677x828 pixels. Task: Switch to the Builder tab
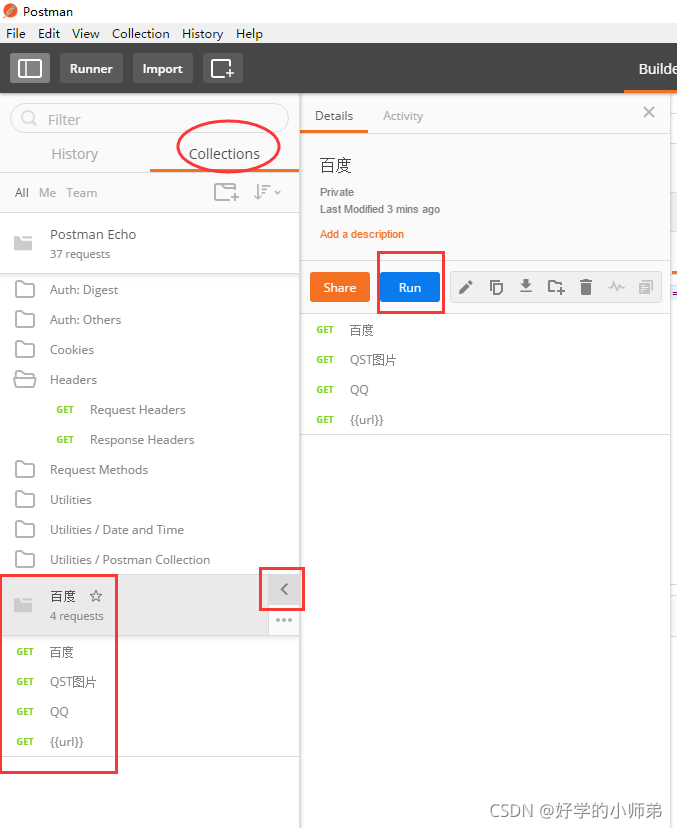coord(657,69)
